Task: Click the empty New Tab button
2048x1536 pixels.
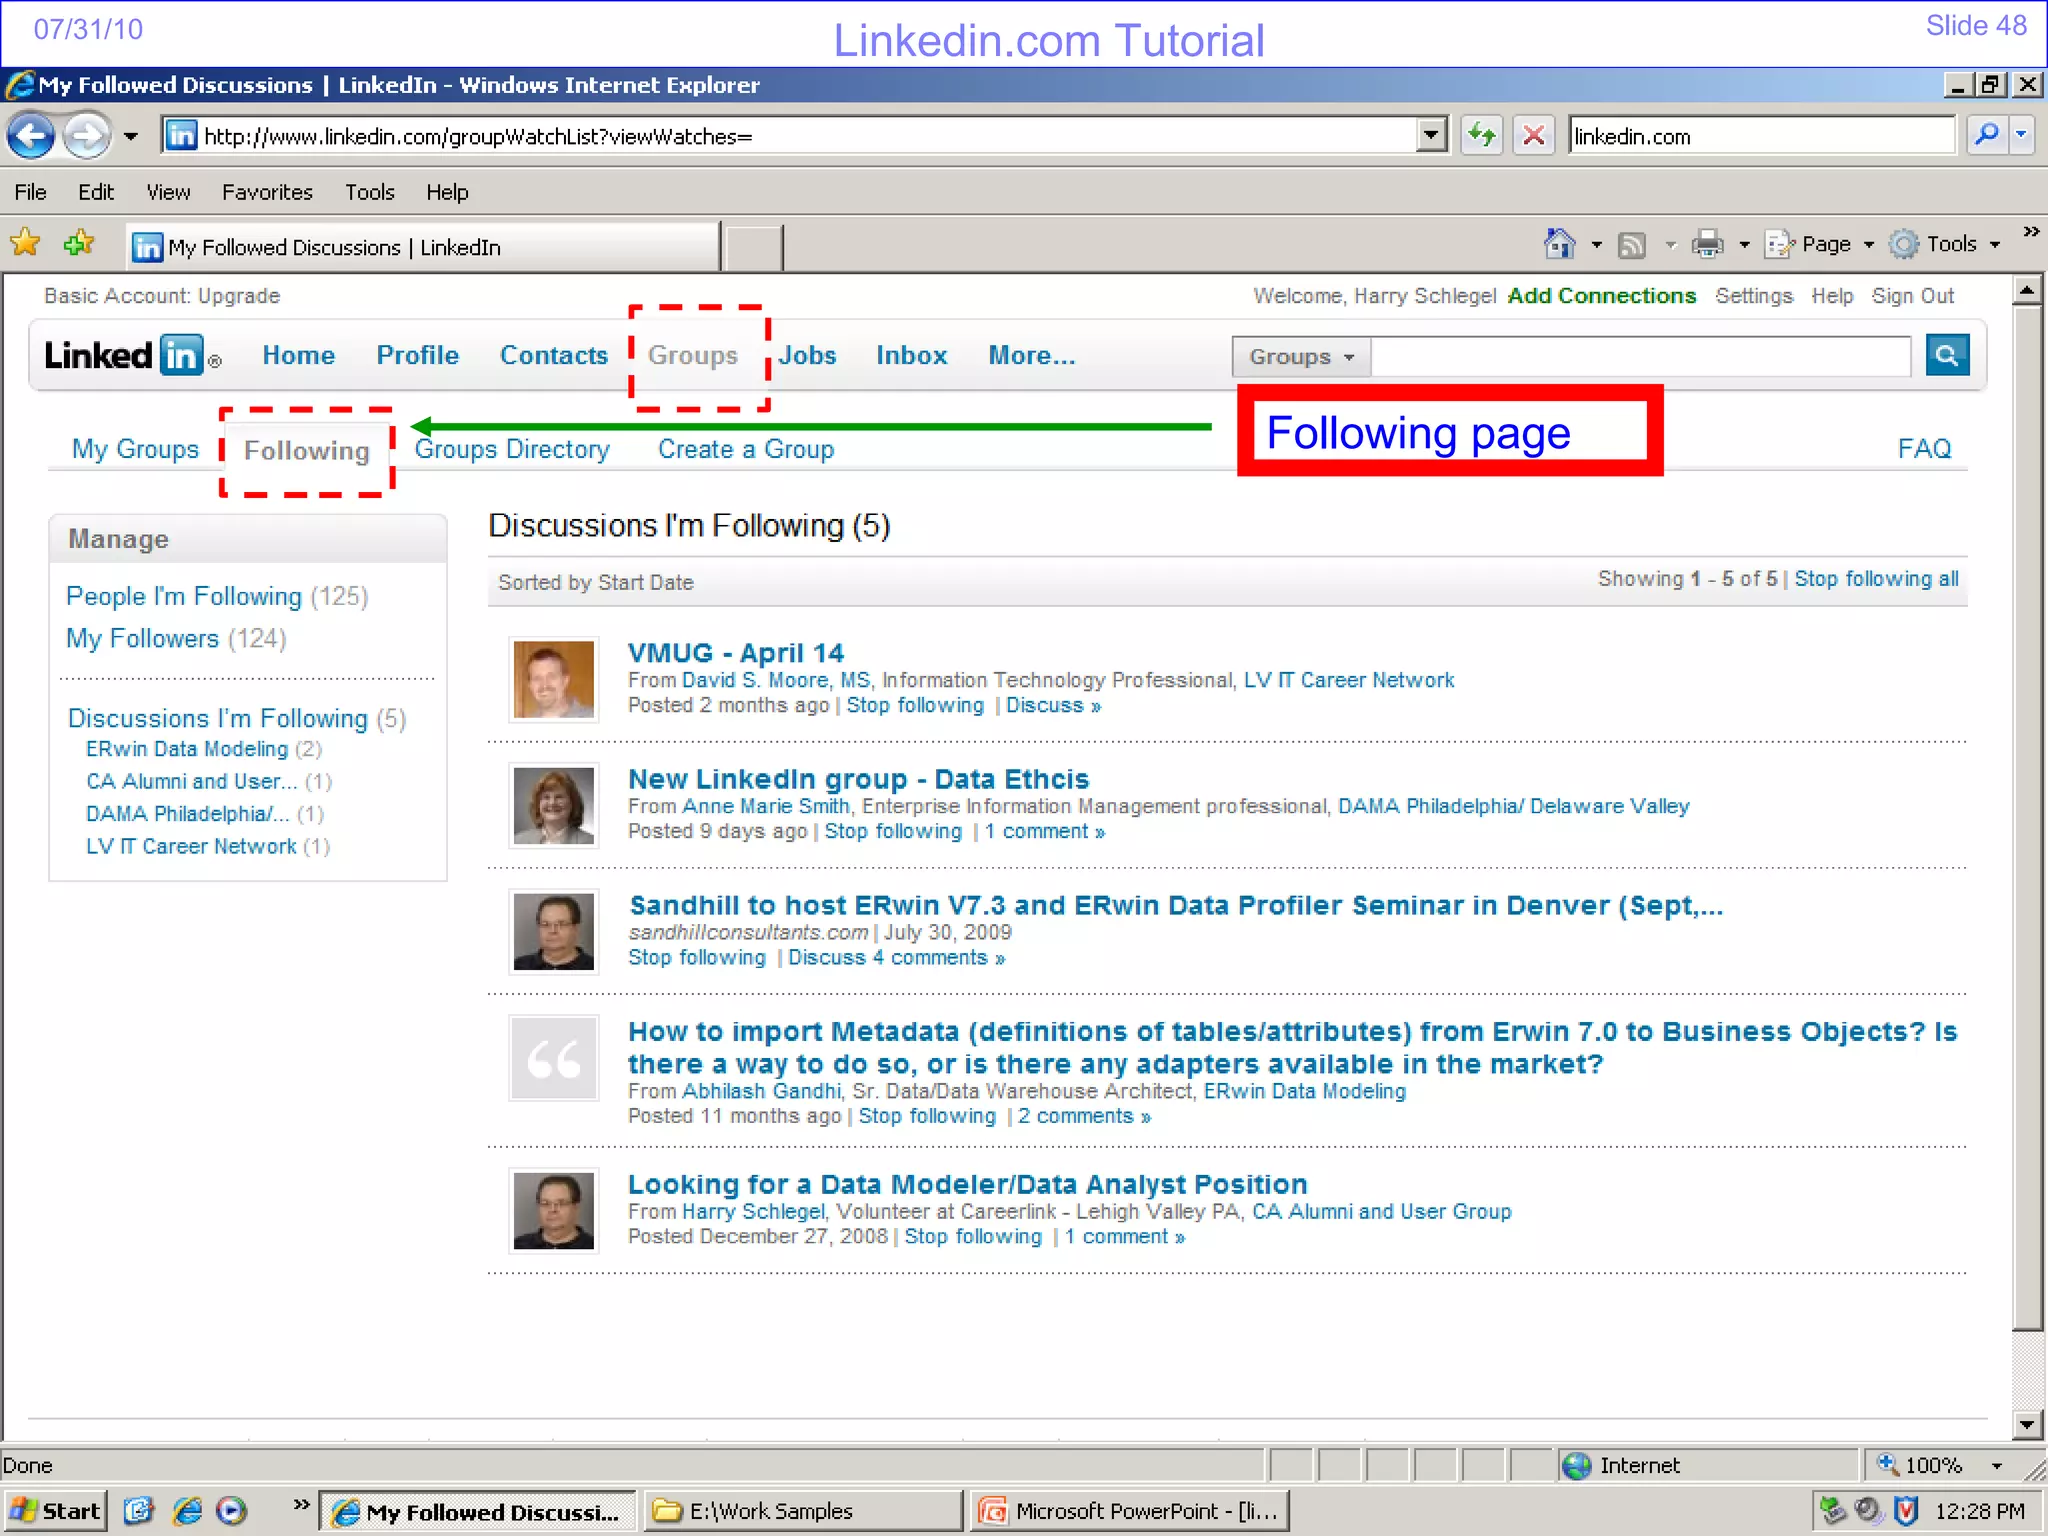Action: 753,247
